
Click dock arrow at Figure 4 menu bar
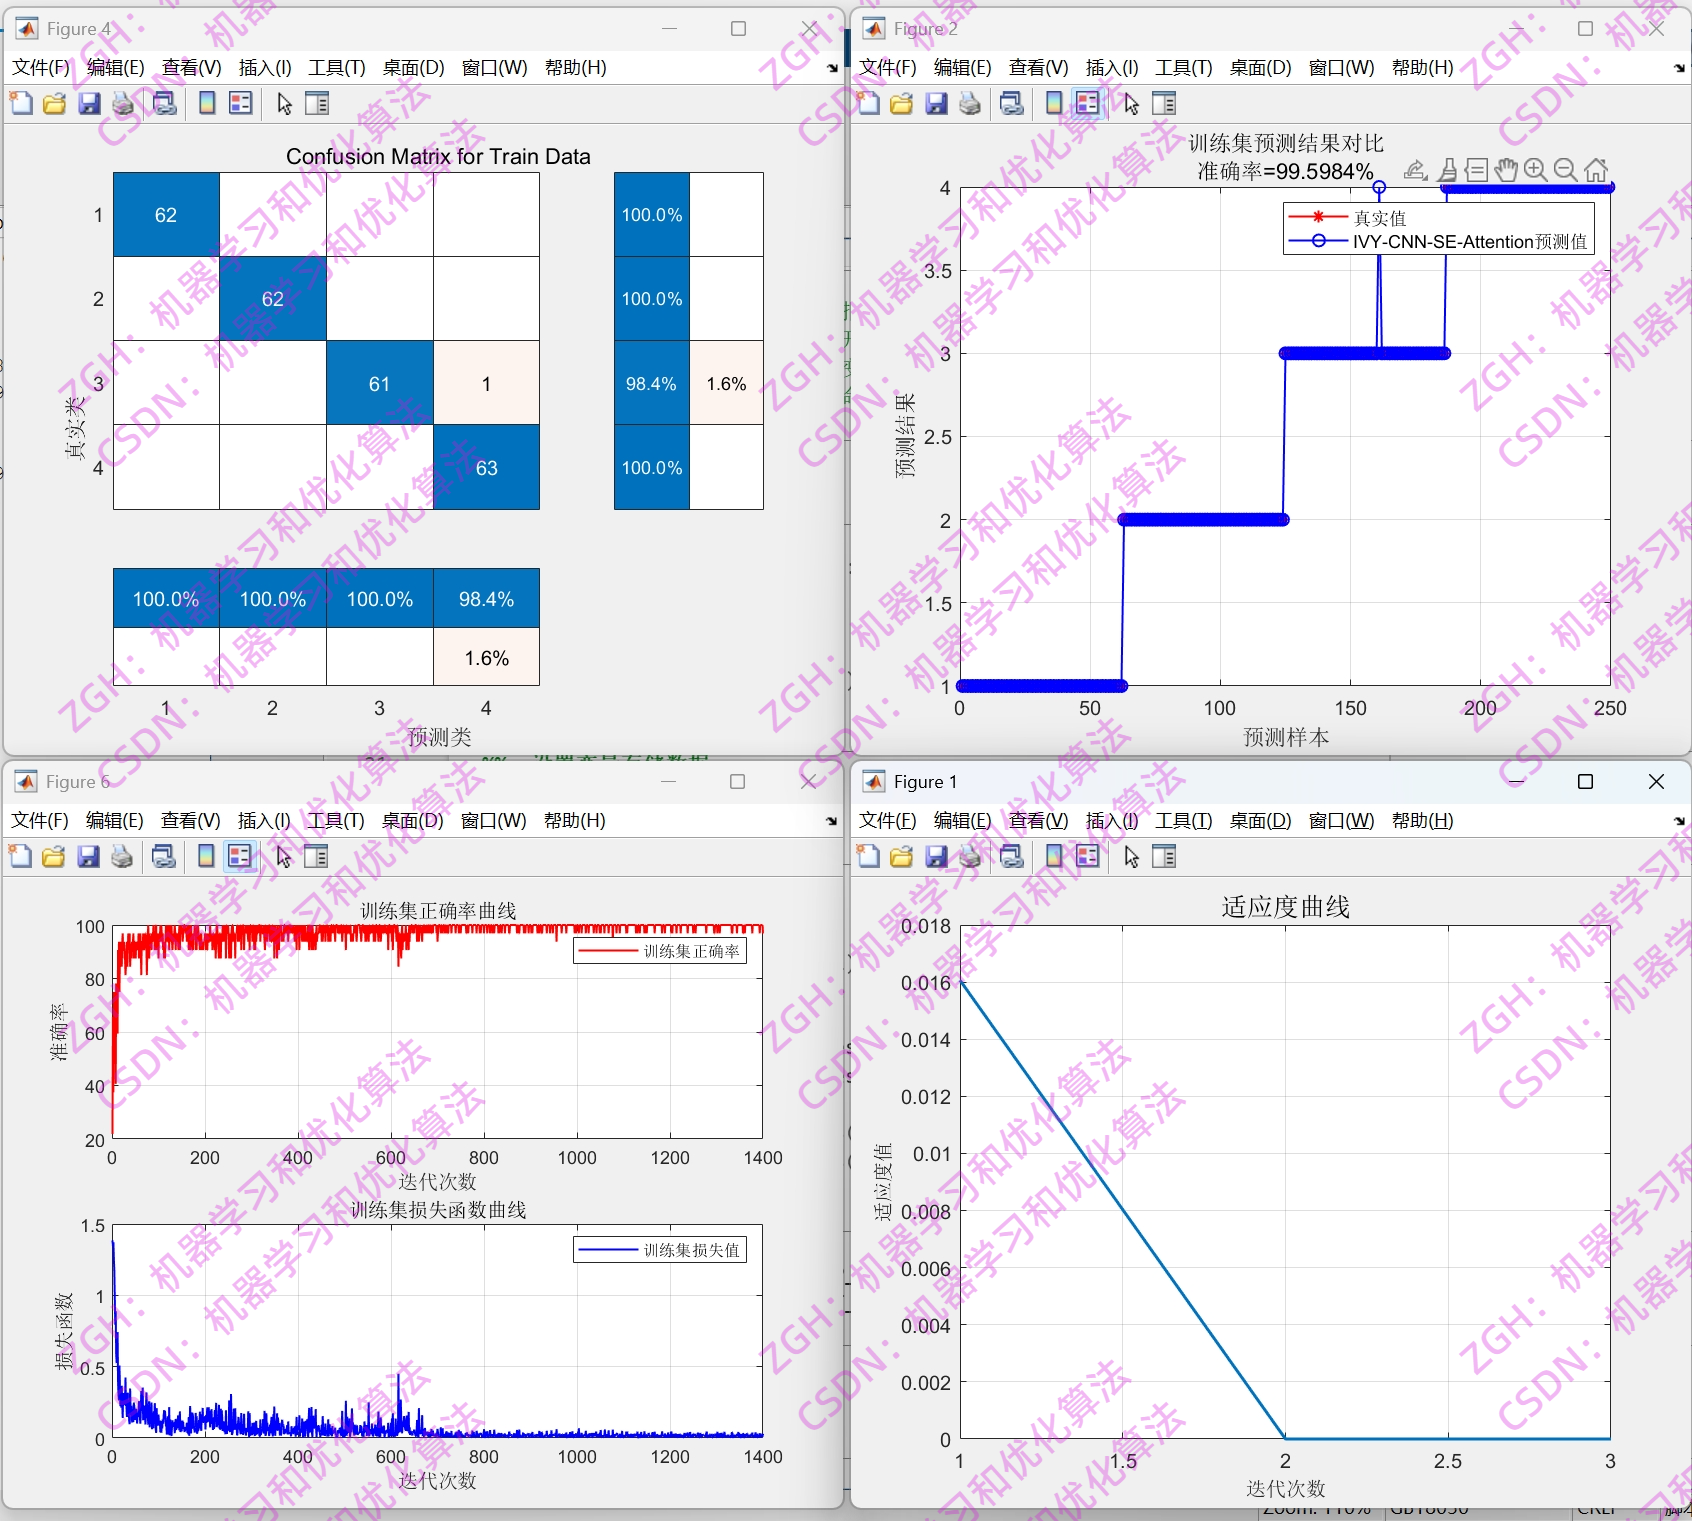pyautogui.click(x=832, y=68)
